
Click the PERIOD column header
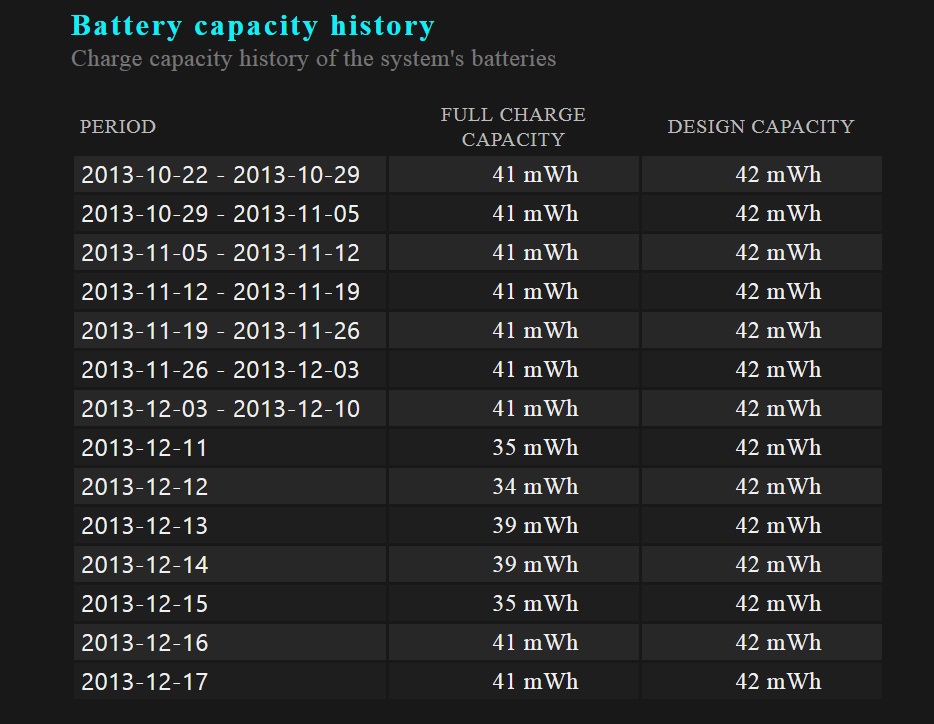tap(118, 127)
